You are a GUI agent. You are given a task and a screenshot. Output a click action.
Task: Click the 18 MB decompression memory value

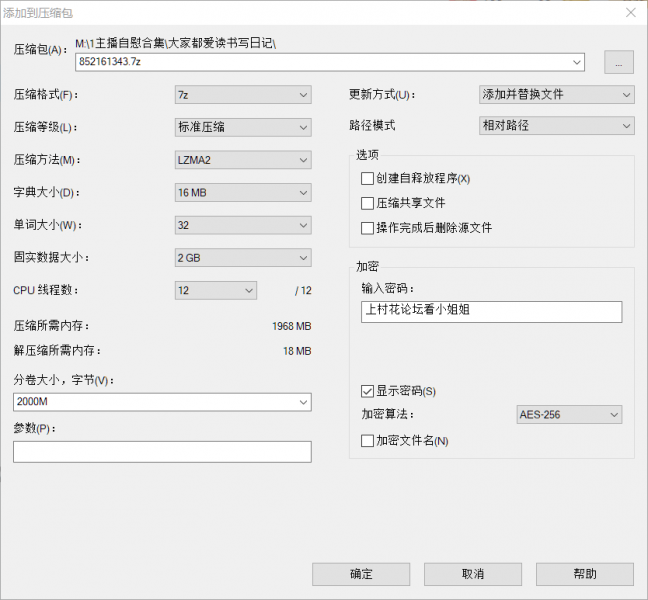[x=297, y=351]
